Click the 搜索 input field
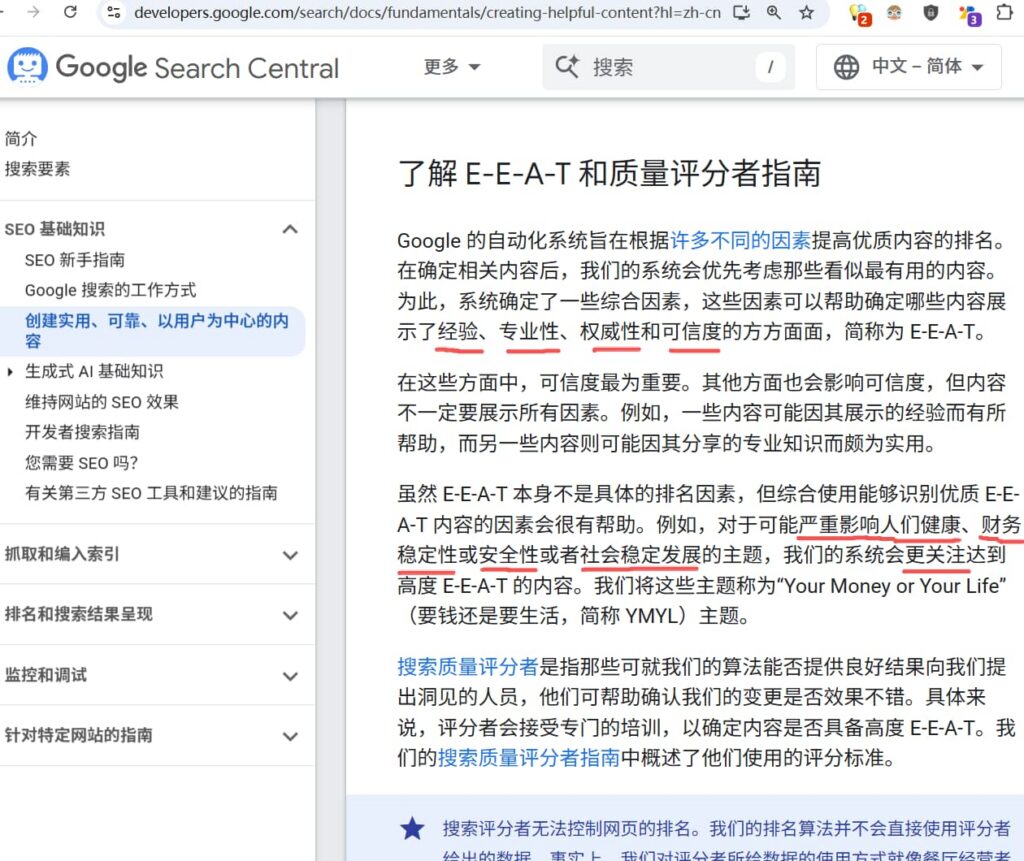 pyautogui.click(x=669, y=67)
